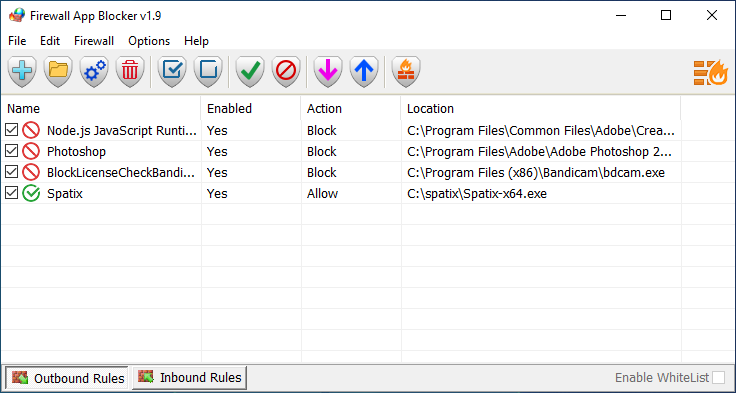Click the Bandicam\bdcam.exe location cell
Screen dimensions: 736x393
pyautogui.click(x=536, y=173)
